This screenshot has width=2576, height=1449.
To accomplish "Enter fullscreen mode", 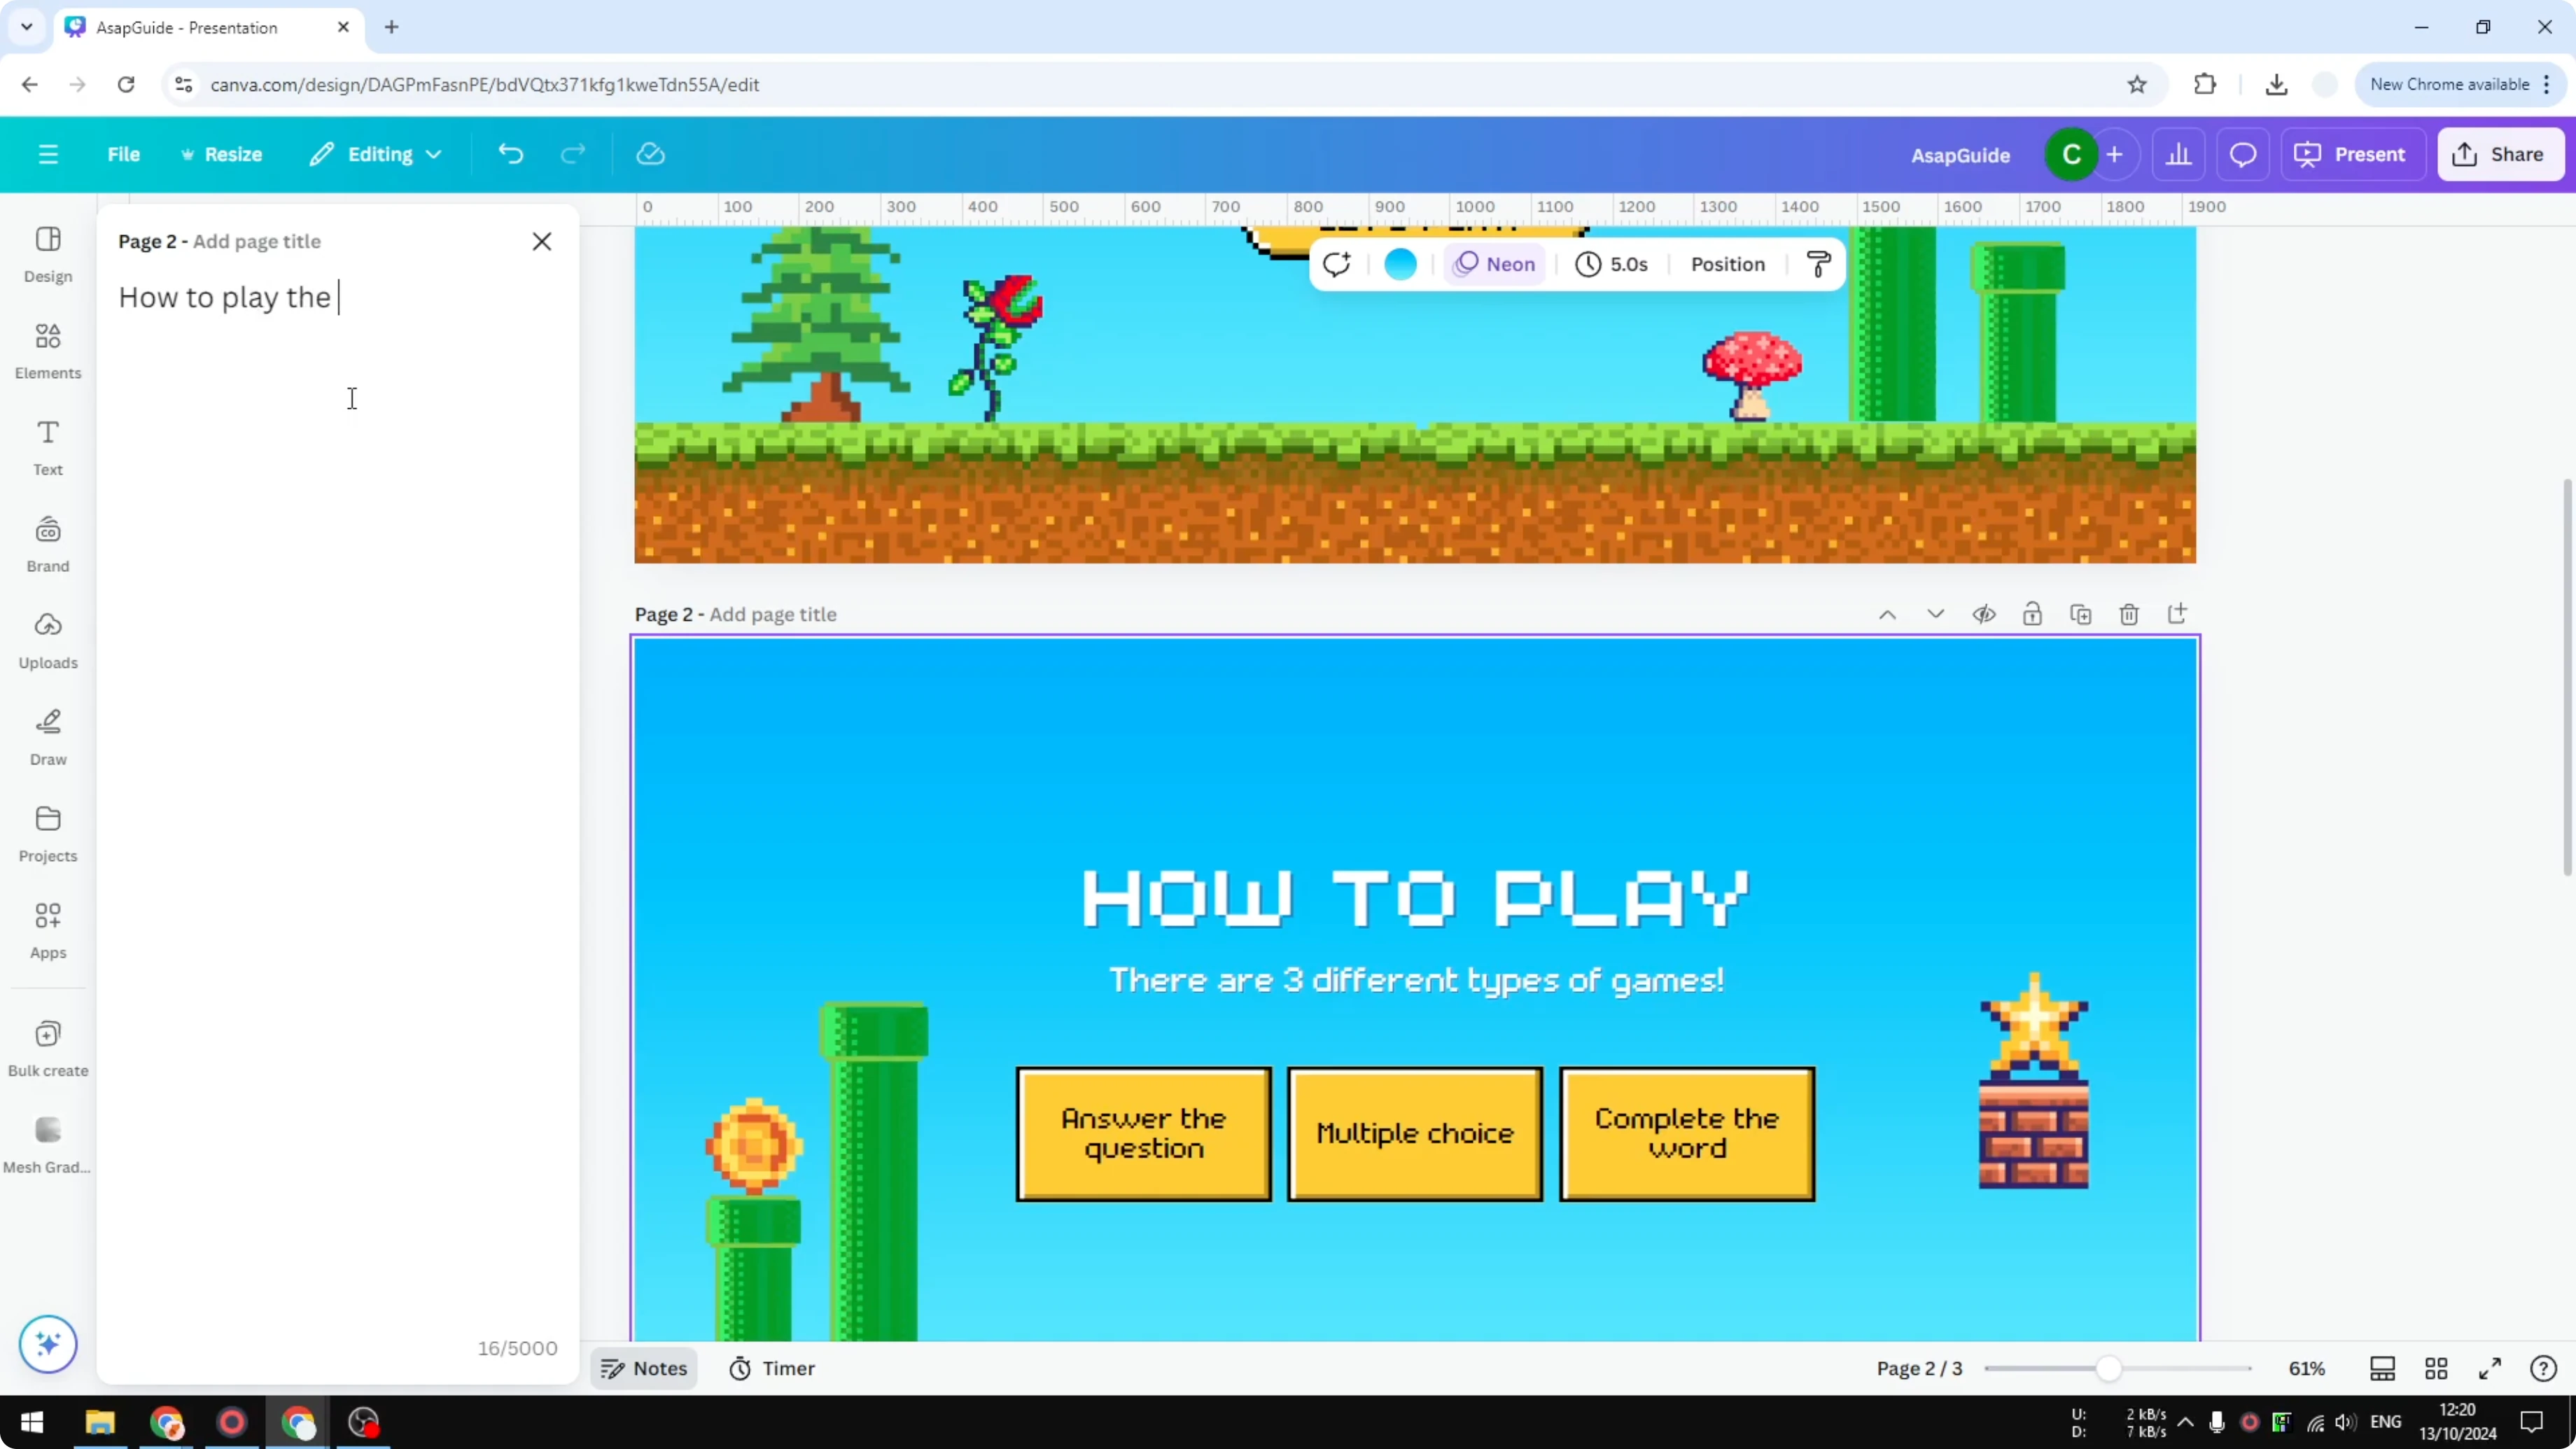I will (x=2490, y=1368).
